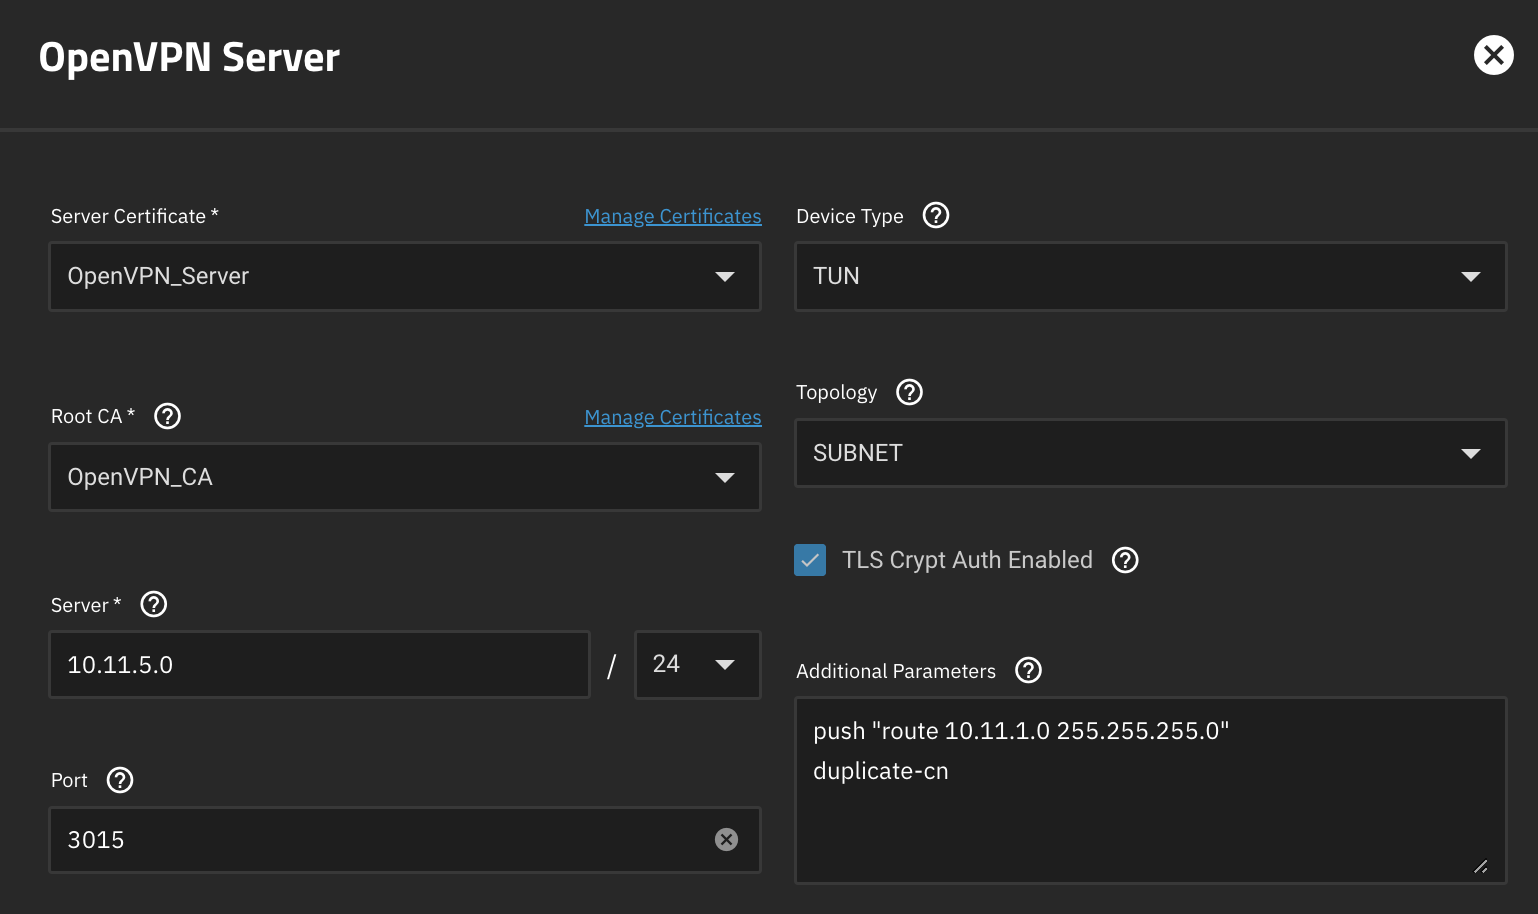Click the help icon beside Port
1538x914 pixels.
(120, 780)
